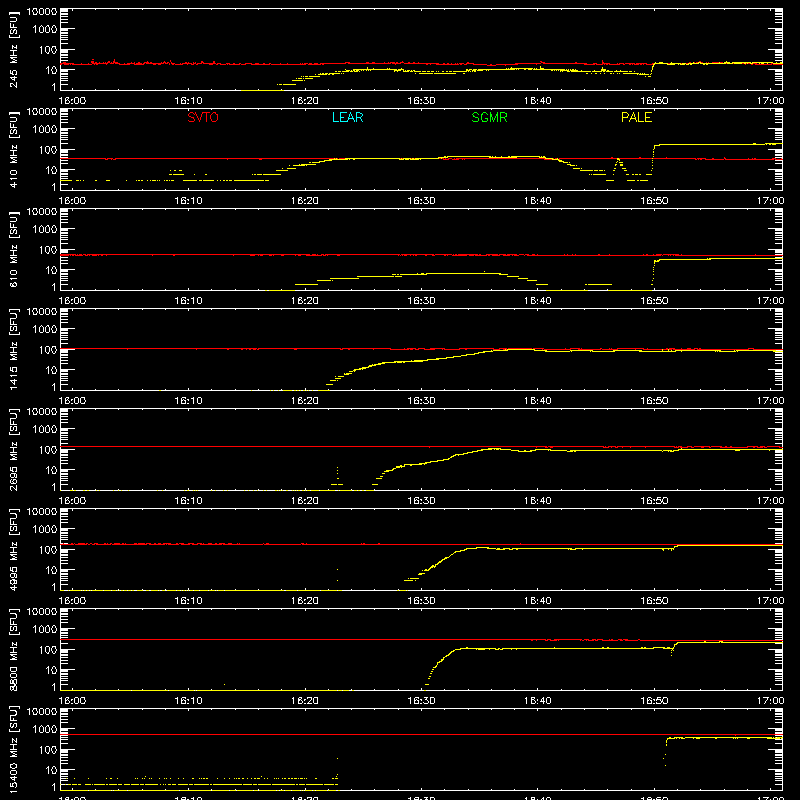The image size is (800, 800).
Task: Click 16:30 tick label below 2695 MHz panel
Action: 421,501
